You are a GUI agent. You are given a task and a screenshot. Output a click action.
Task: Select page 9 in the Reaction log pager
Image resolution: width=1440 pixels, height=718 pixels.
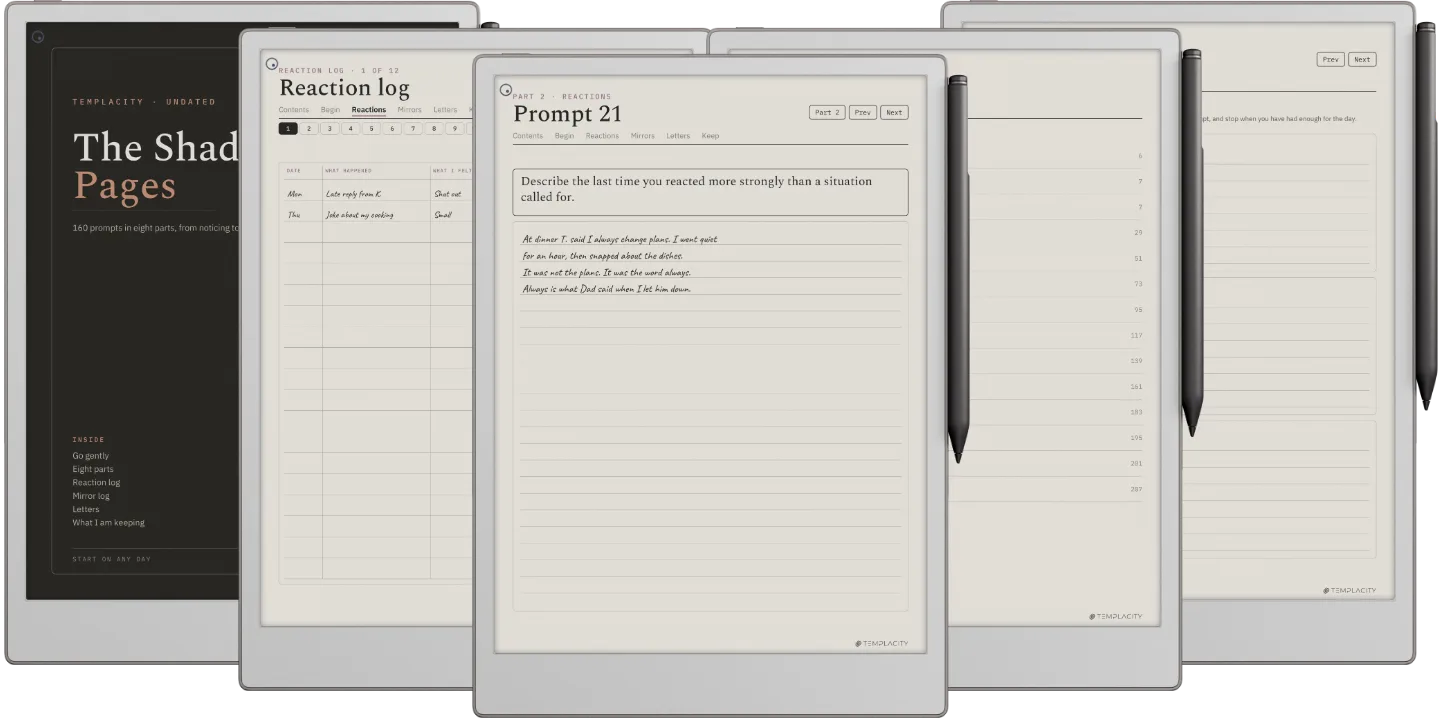click(x=455, y=129)
